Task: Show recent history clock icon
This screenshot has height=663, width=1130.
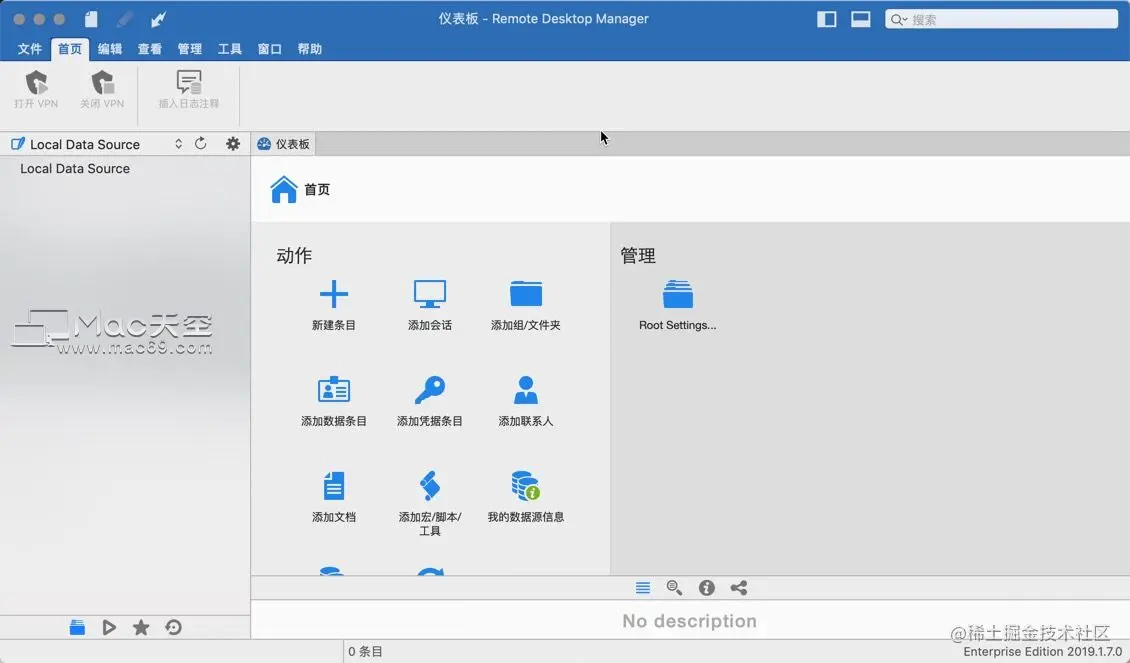Action: (x=174, y=628)
